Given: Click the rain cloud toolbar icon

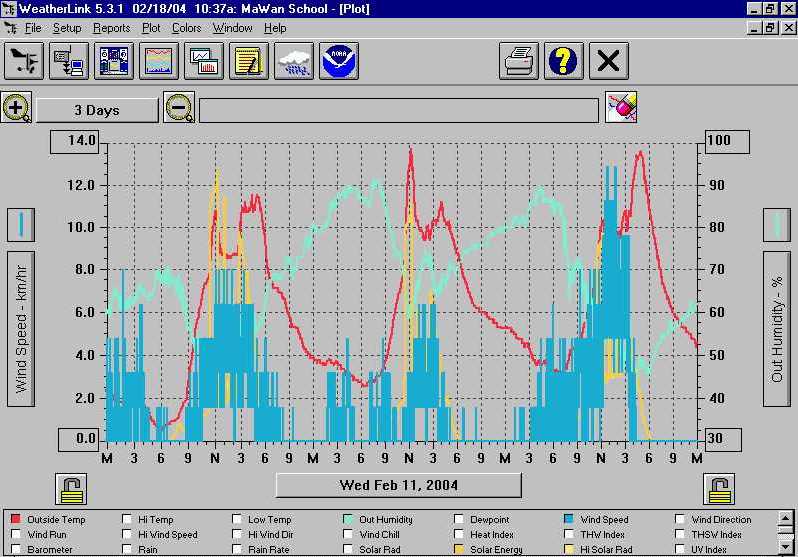Looking at the screenshot, I should [294, 61].
